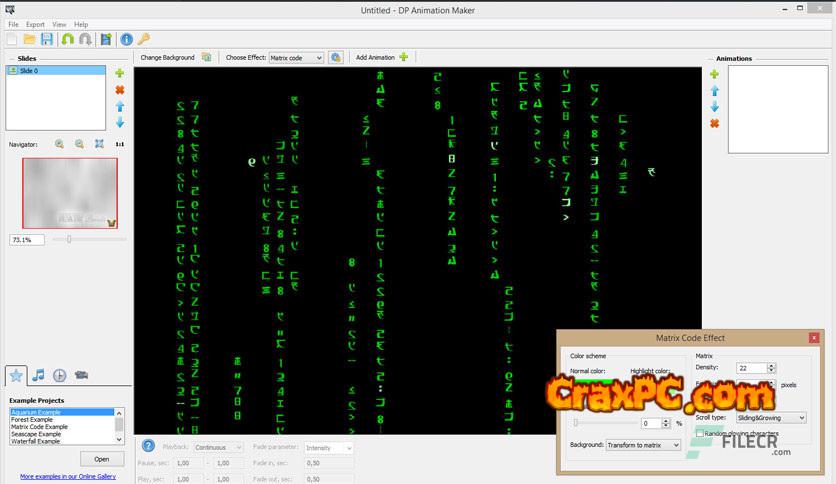Click the New project icon in toolbar
This screenshot has width=836, height=484.
pos(12,39)
